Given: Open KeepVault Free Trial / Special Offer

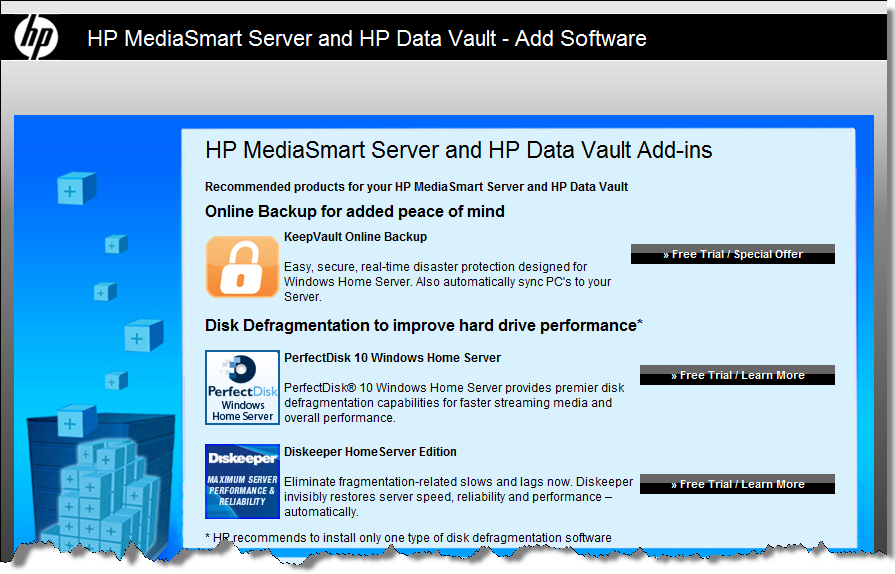Looking at the screenshot, I should click(732, 254).
